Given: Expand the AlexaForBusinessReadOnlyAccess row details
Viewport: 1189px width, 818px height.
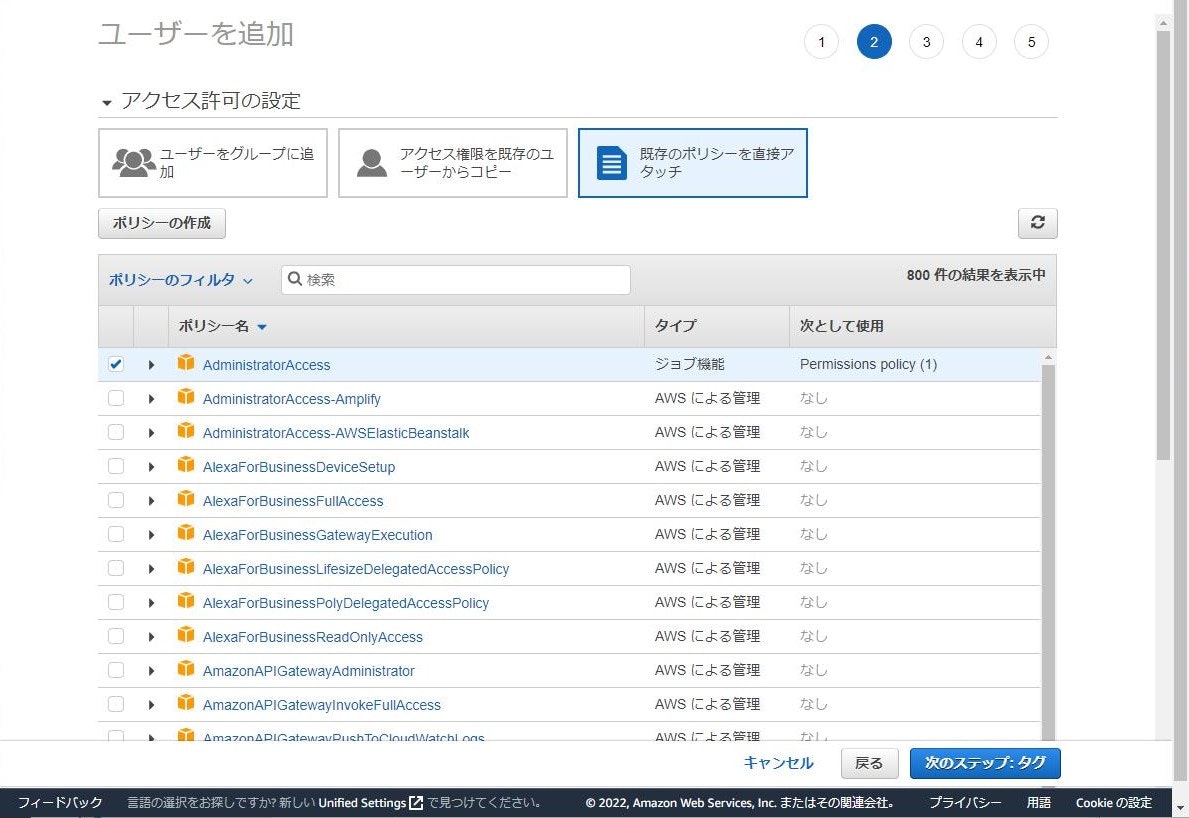Looking at the screenshot, I should (151, 637).
